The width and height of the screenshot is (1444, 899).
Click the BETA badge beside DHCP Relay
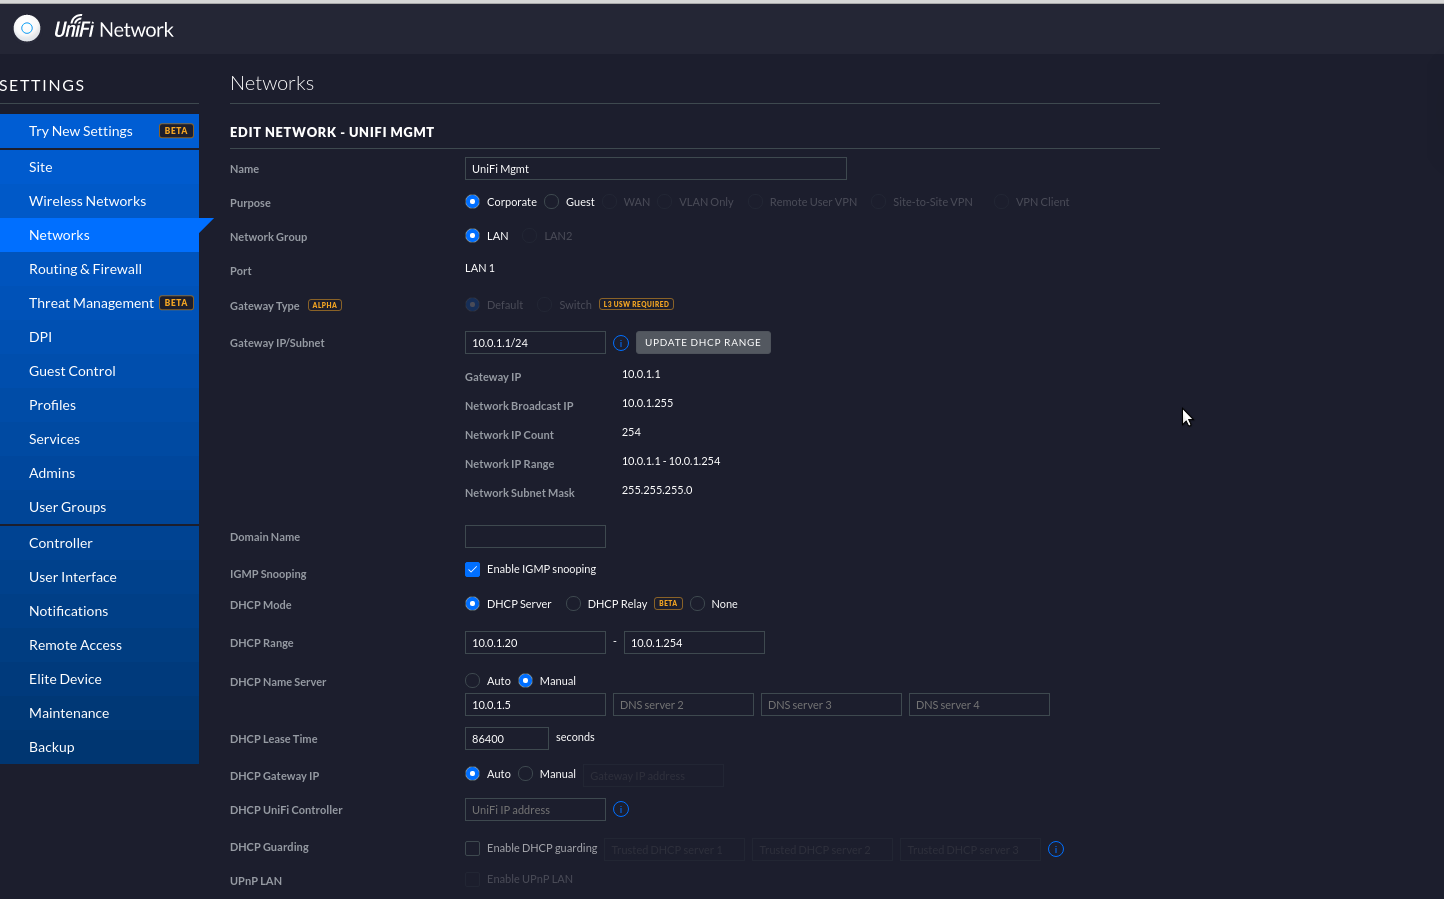668,603
